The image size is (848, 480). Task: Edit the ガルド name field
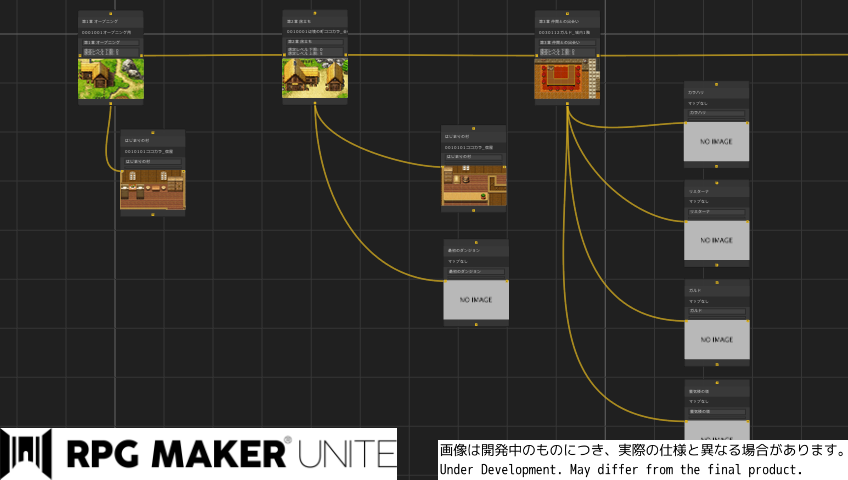[717, 311]
